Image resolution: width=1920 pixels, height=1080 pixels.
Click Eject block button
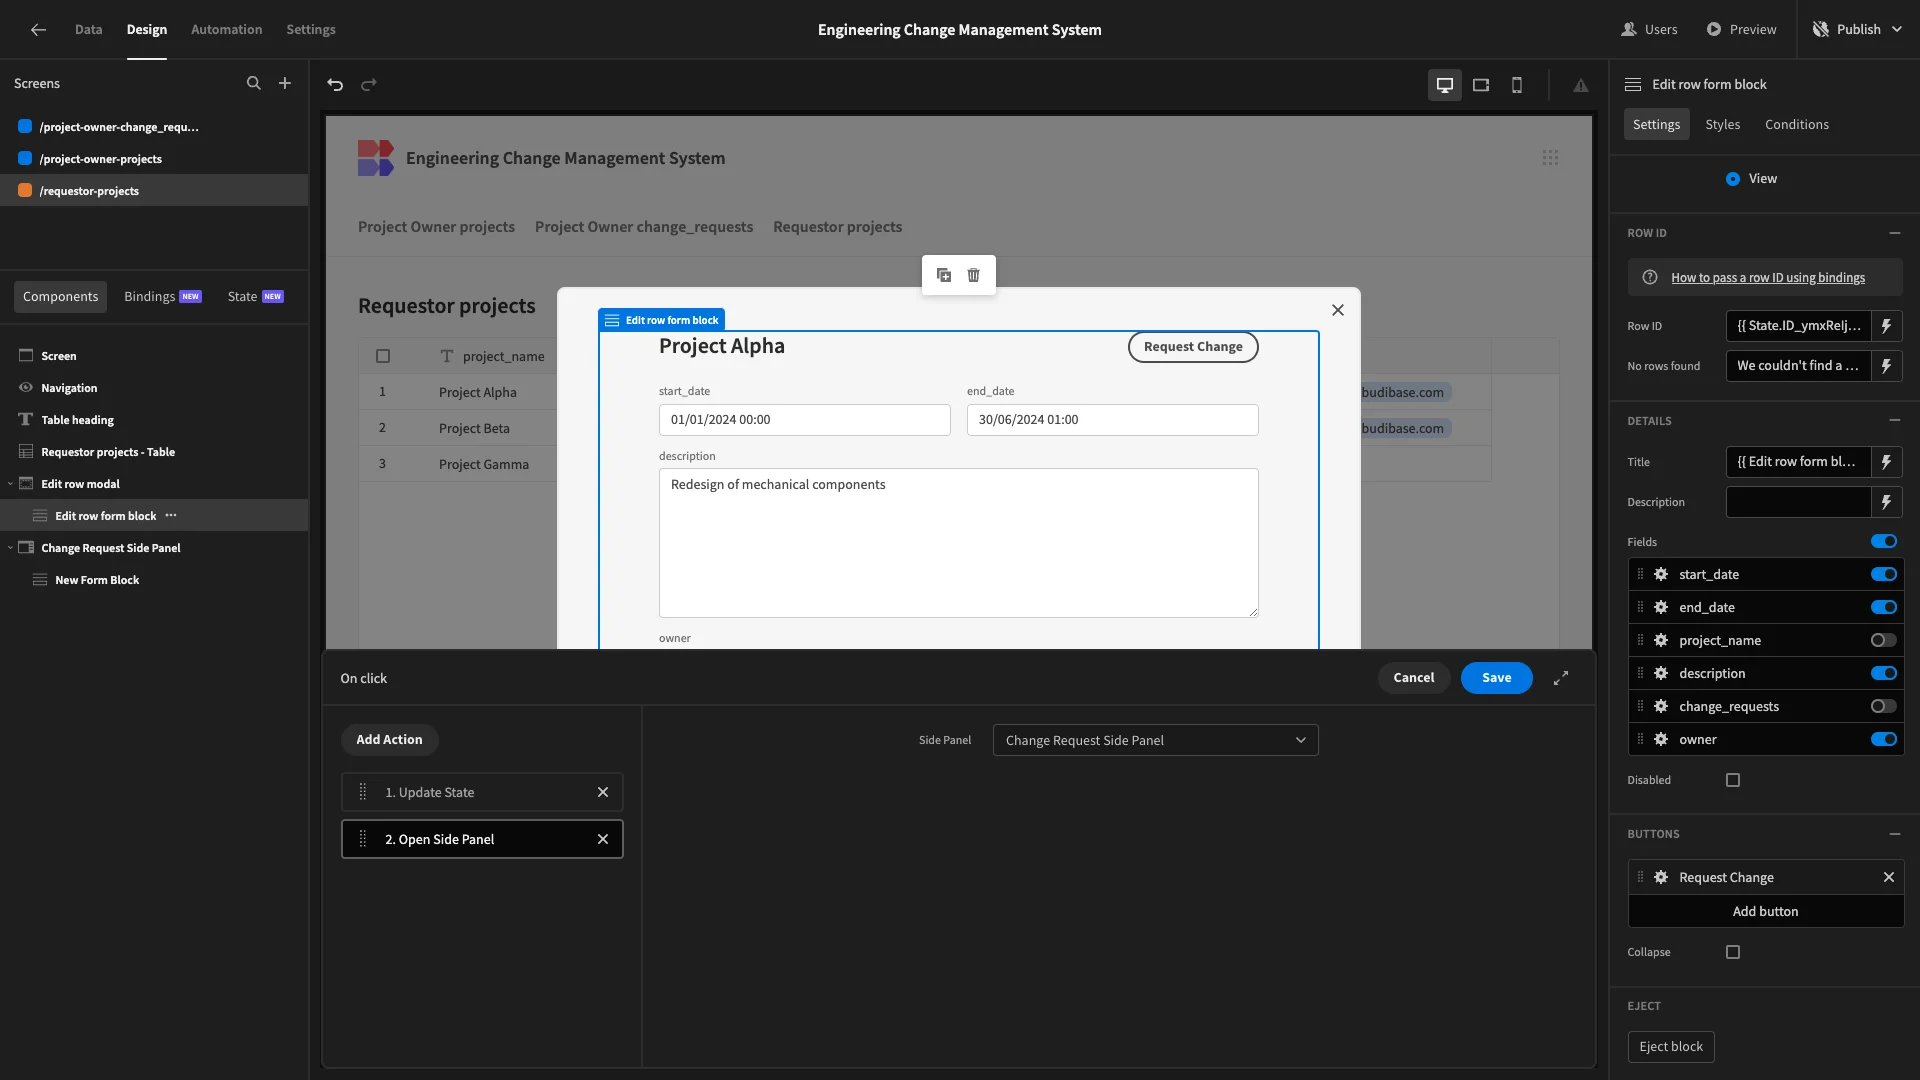pos(1670,1047)
